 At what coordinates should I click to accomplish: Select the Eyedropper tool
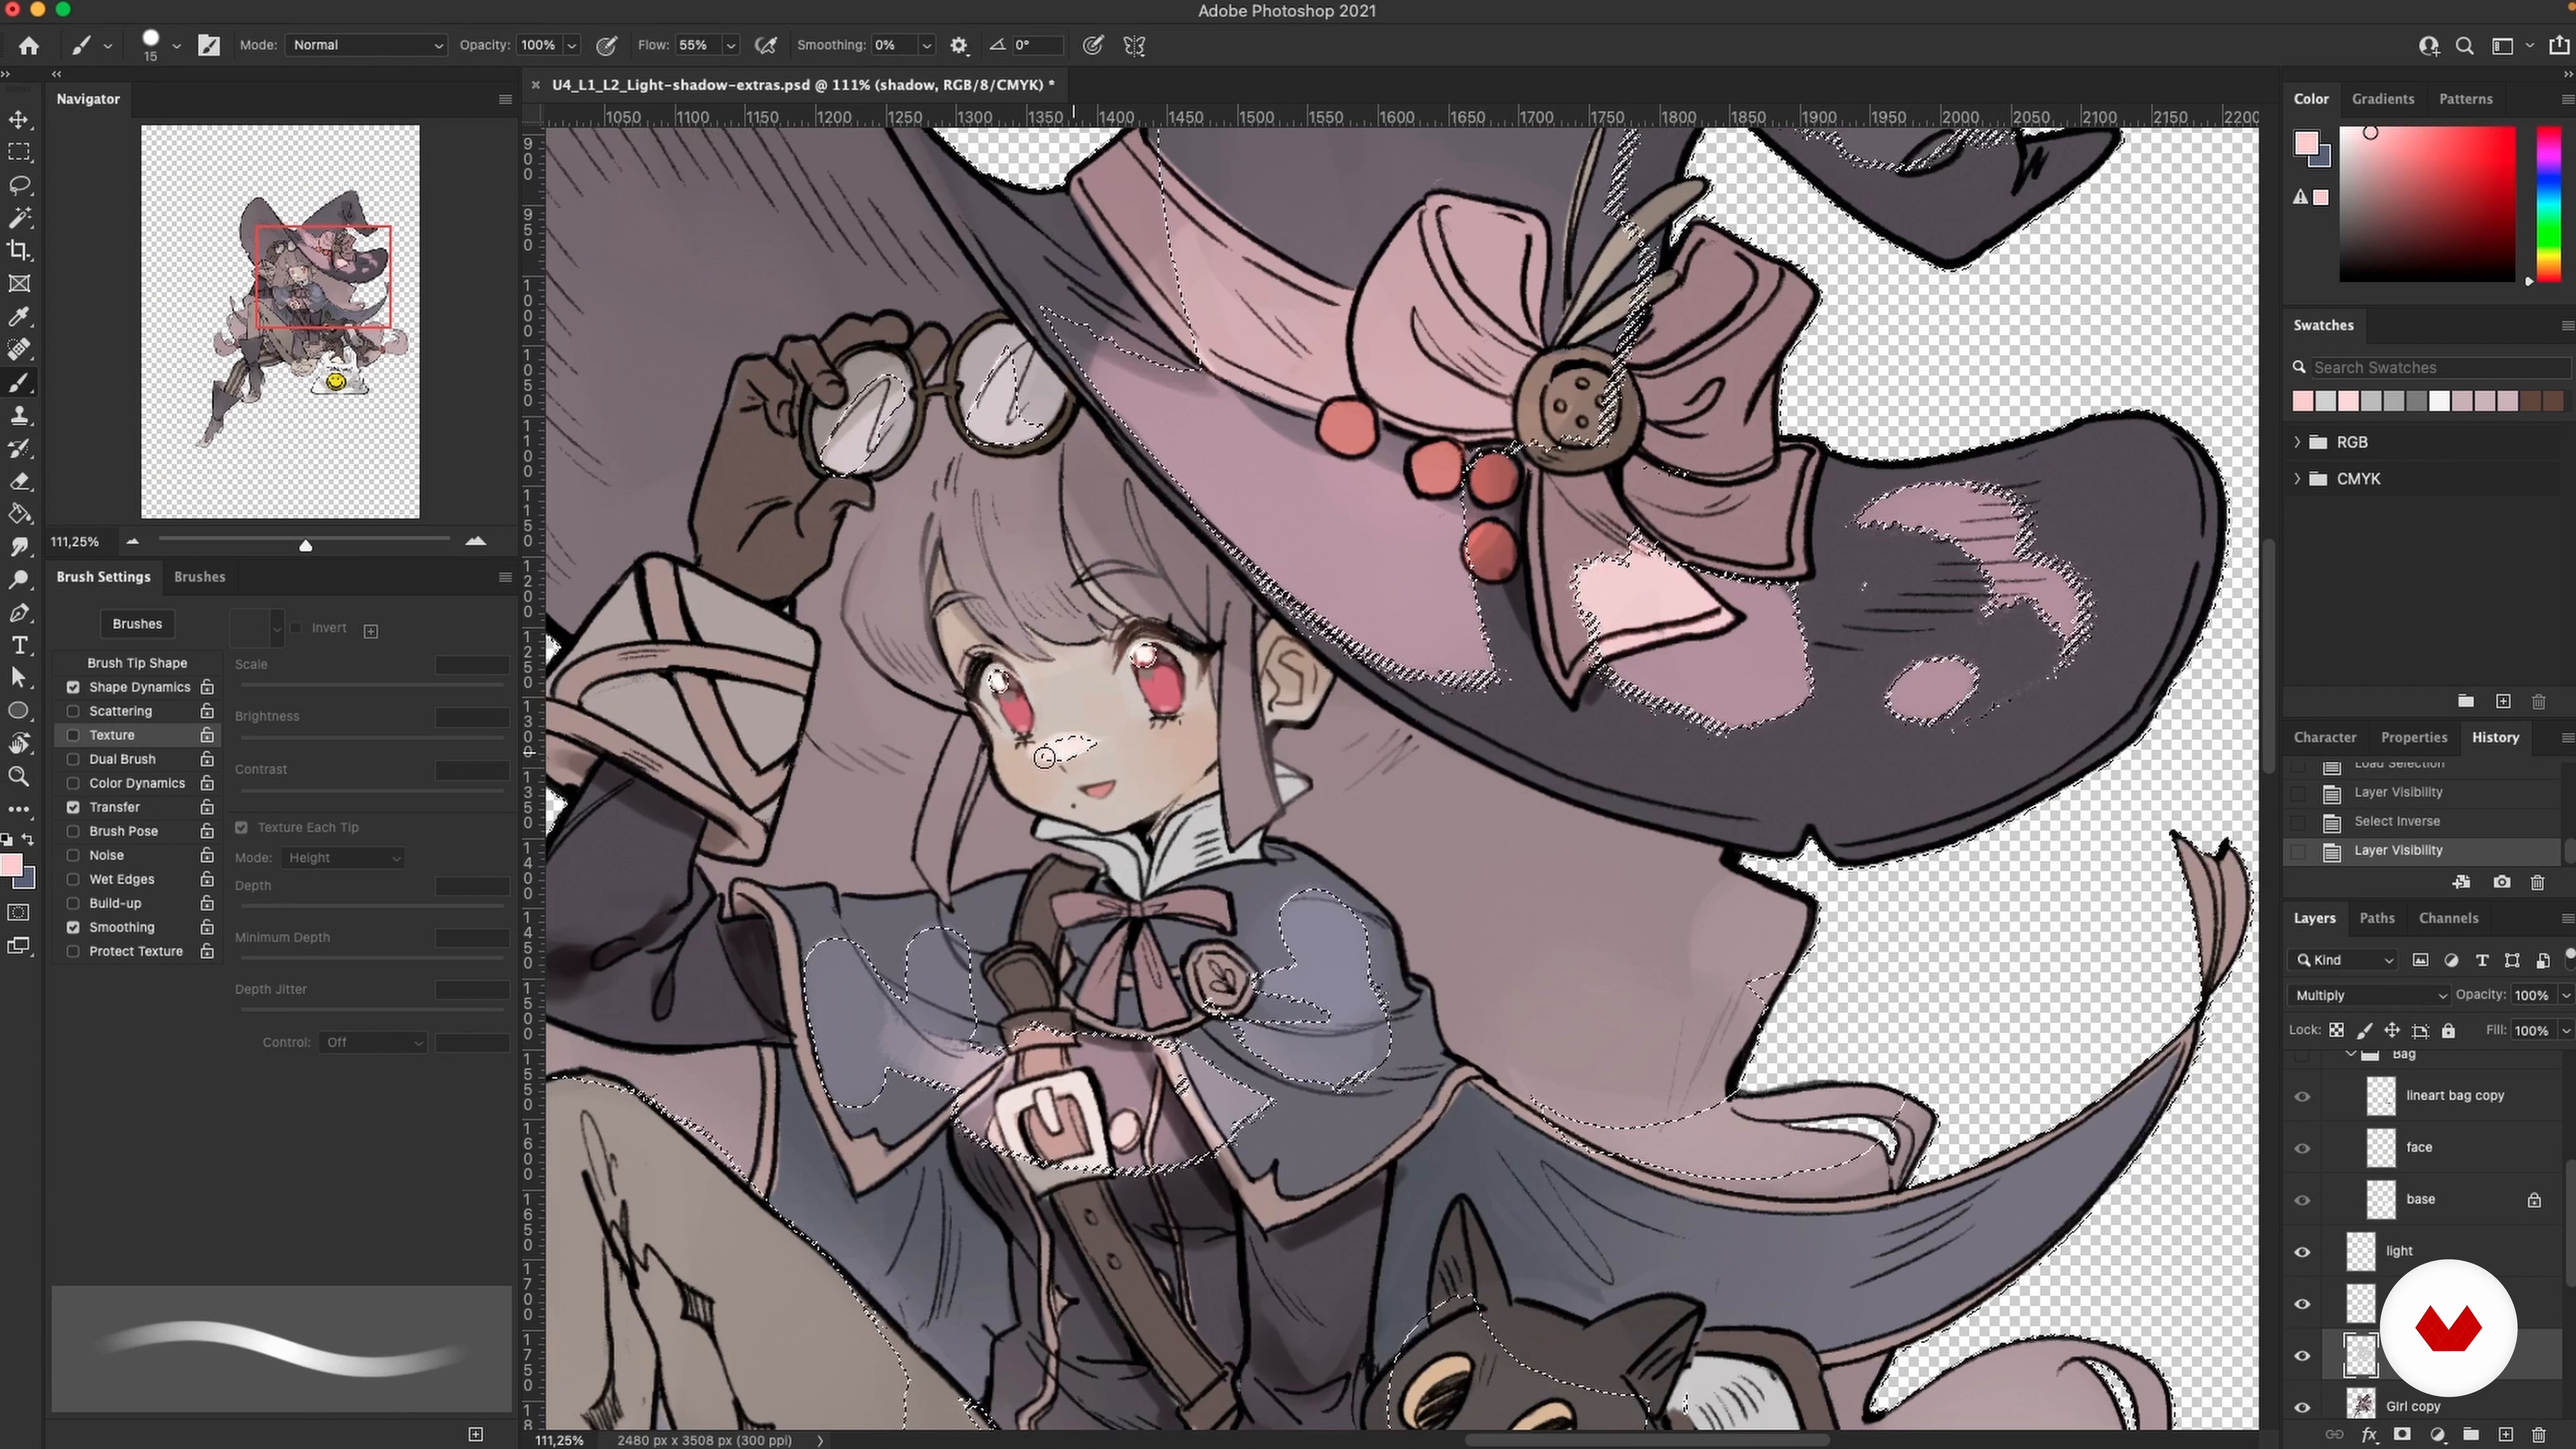point(19,317)
